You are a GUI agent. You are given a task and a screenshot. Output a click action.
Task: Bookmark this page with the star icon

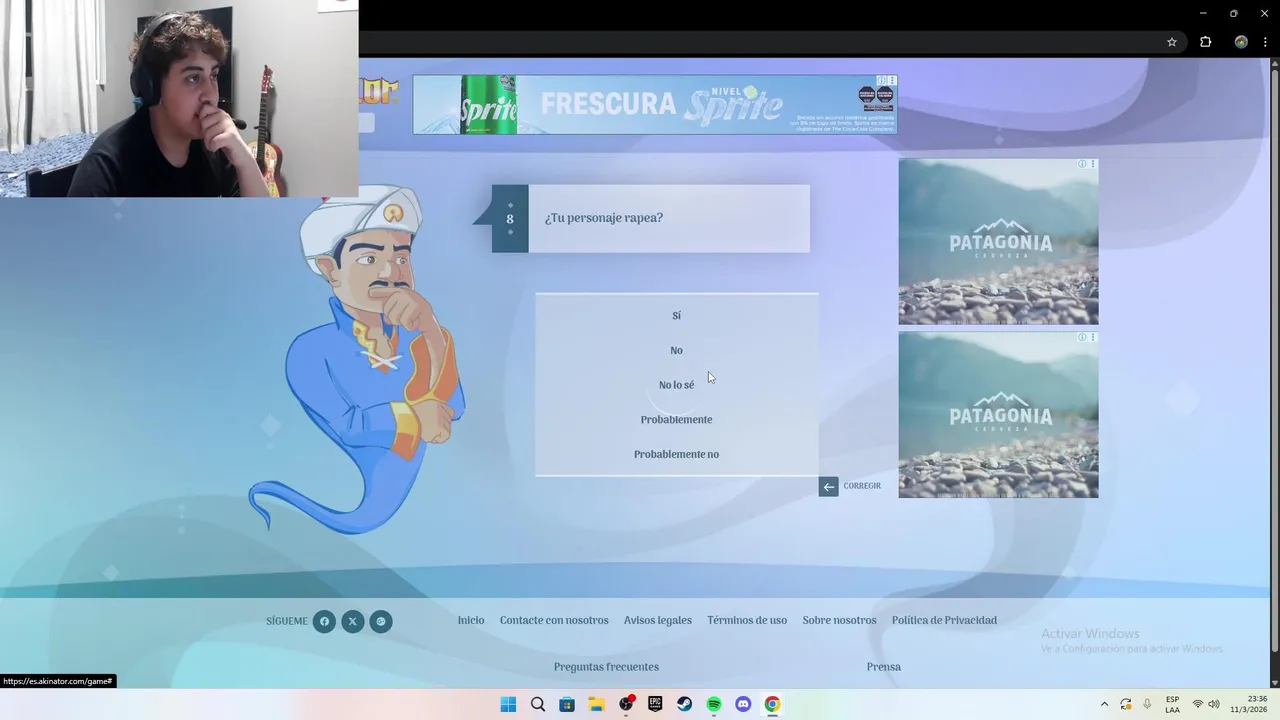(1172, 42)
